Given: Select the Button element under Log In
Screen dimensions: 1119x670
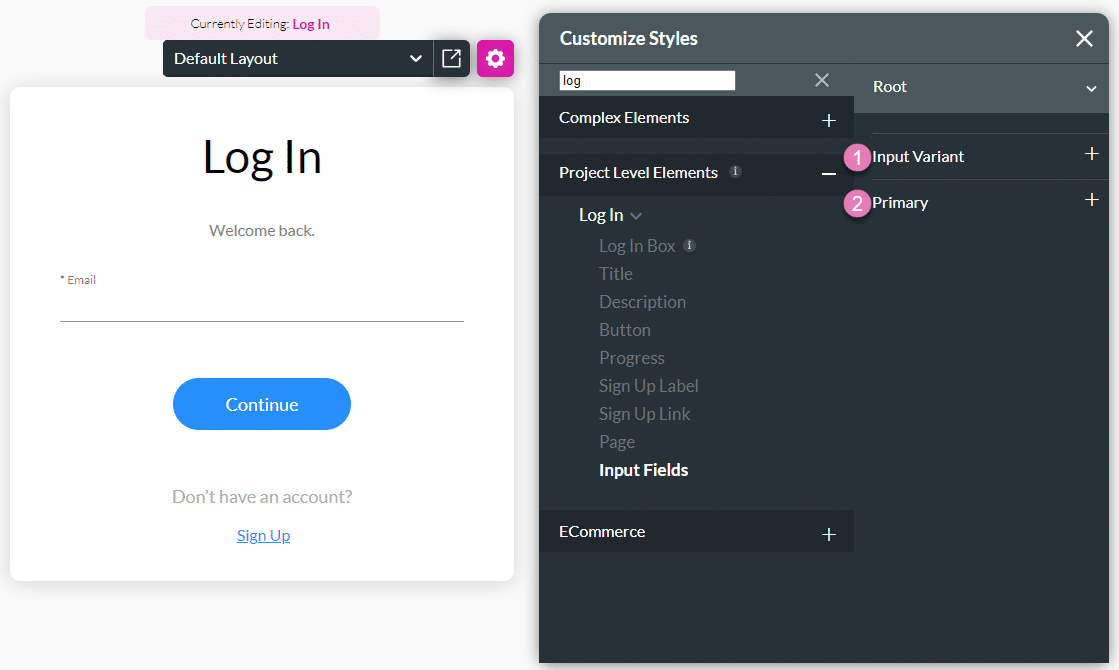Looking at the screenshot, I should tap(625, 329).
